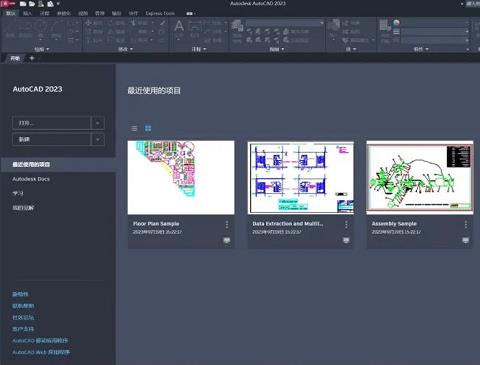Open the AutoCAD application menu button

tap(8, 4)
